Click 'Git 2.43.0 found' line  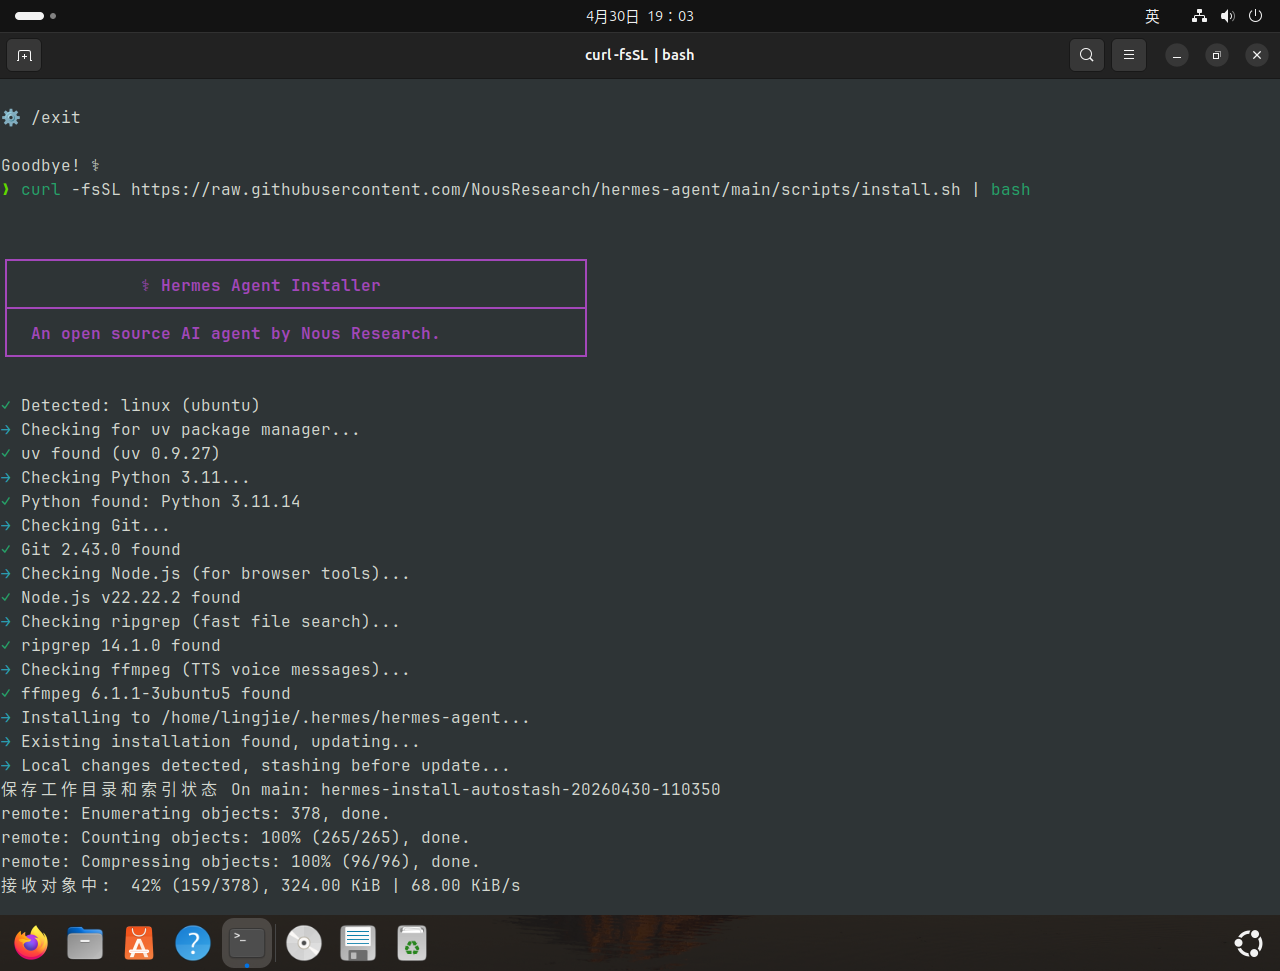coord(91,549)
